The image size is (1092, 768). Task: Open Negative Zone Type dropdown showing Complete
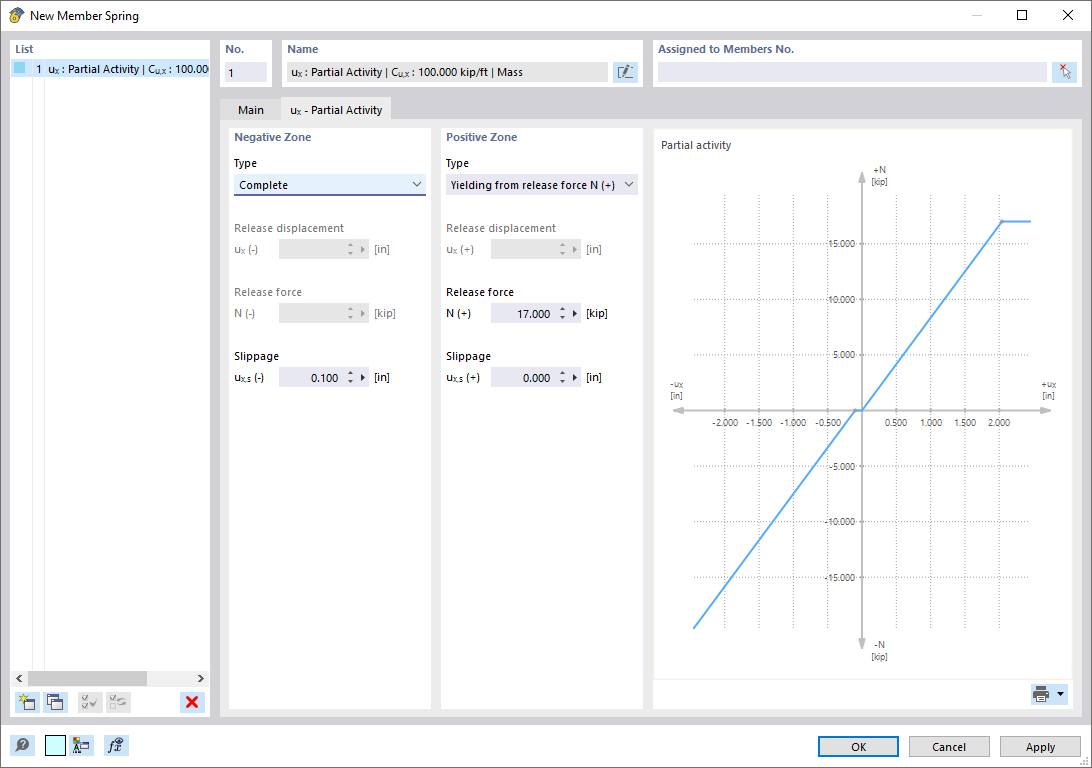pyautogui.click(x=329, y=185)
